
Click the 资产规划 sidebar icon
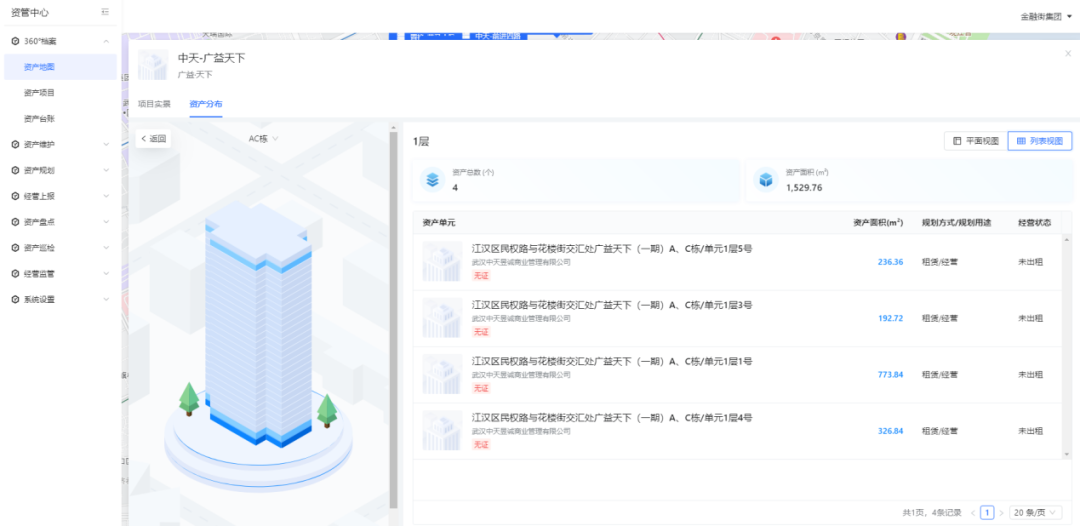[15, 170]
